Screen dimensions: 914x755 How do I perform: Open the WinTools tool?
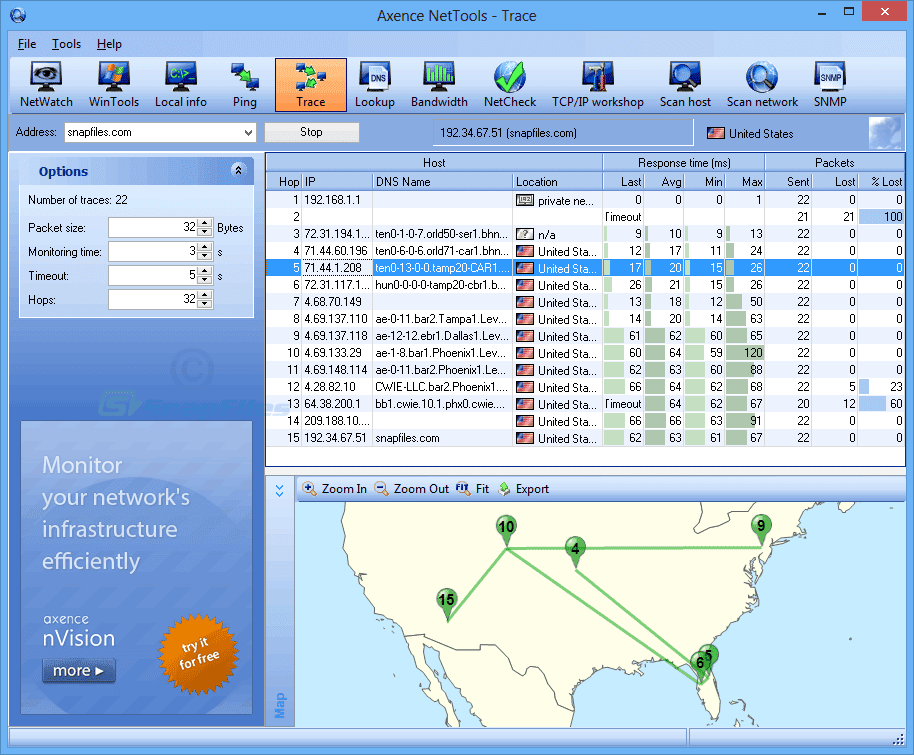[x=114, y=85]
